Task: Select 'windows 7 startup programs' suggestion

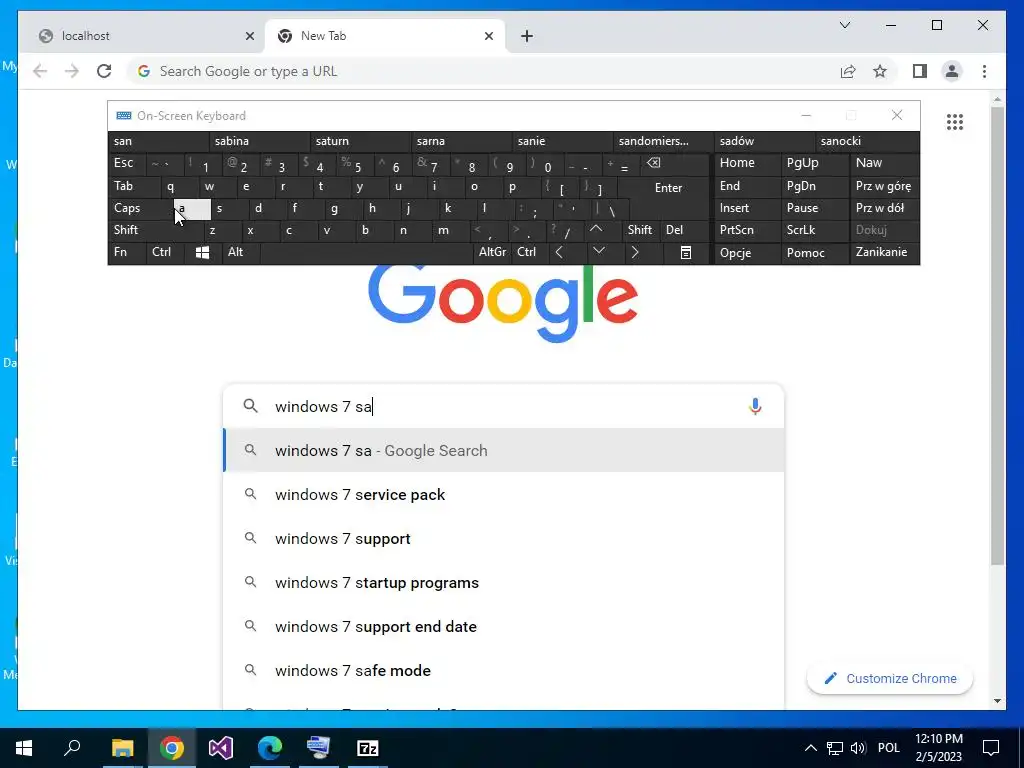Action: click(x=504, y=583)
